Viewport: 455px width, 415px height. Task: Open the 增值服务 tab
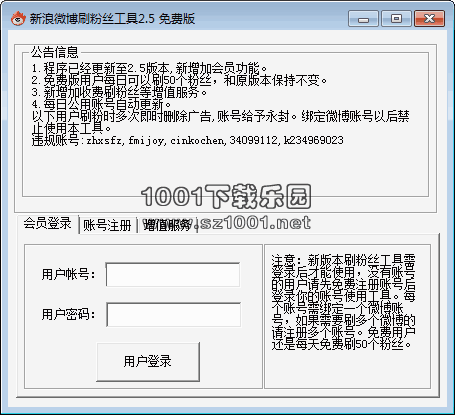[167, 226]
